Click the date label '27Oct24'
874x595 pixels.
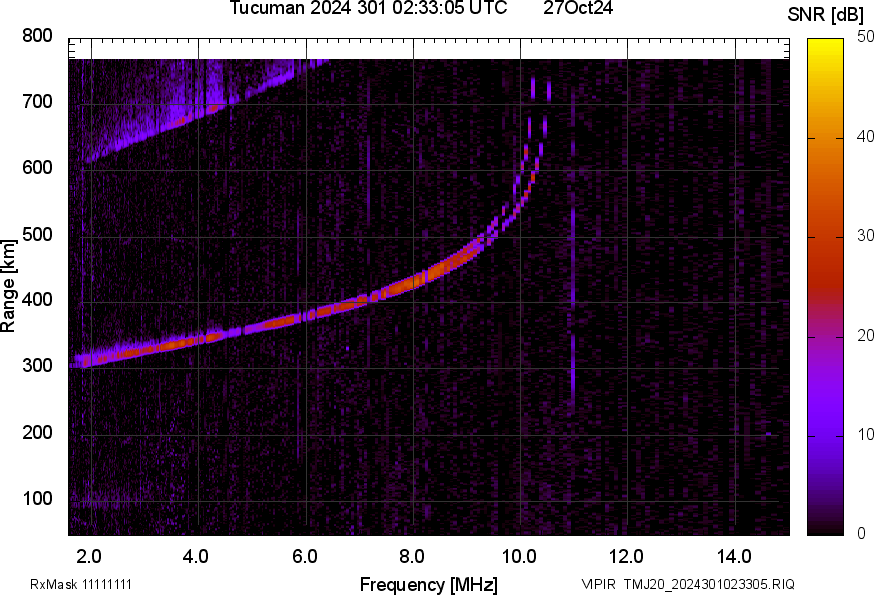click(578, 8)
